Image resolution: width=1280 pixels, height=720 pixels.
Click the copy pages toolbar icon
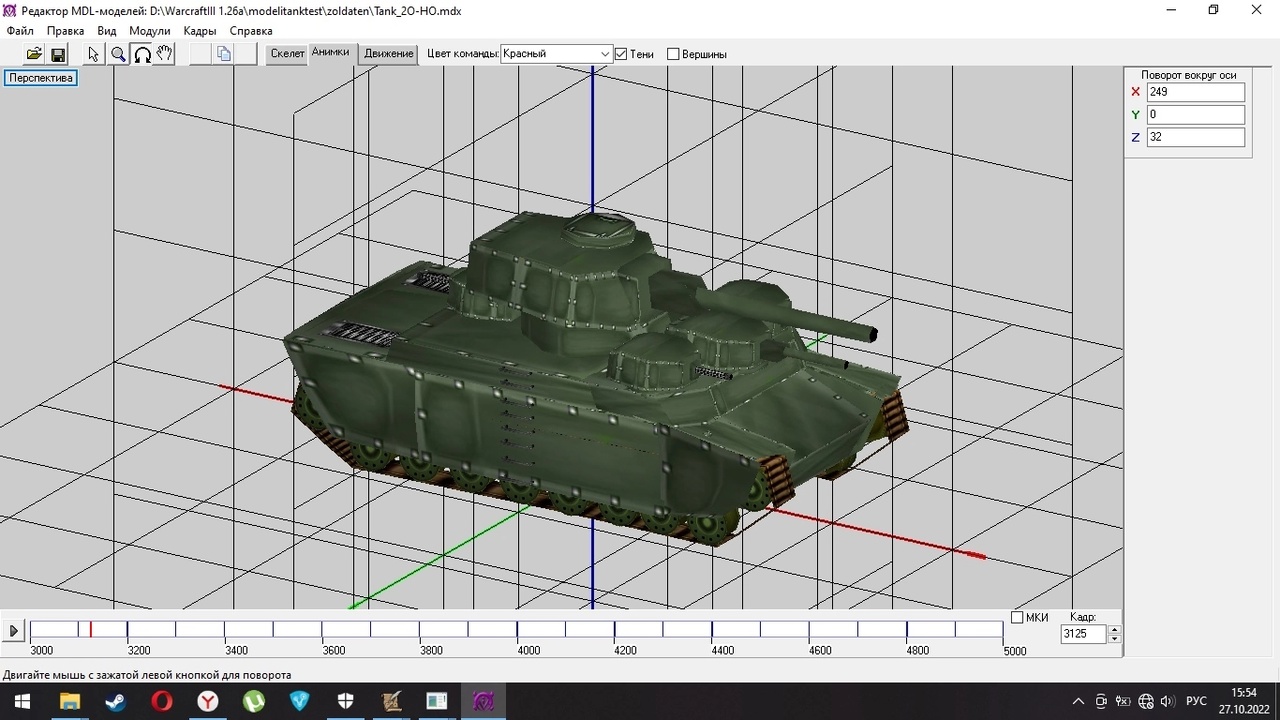[224, 54]
